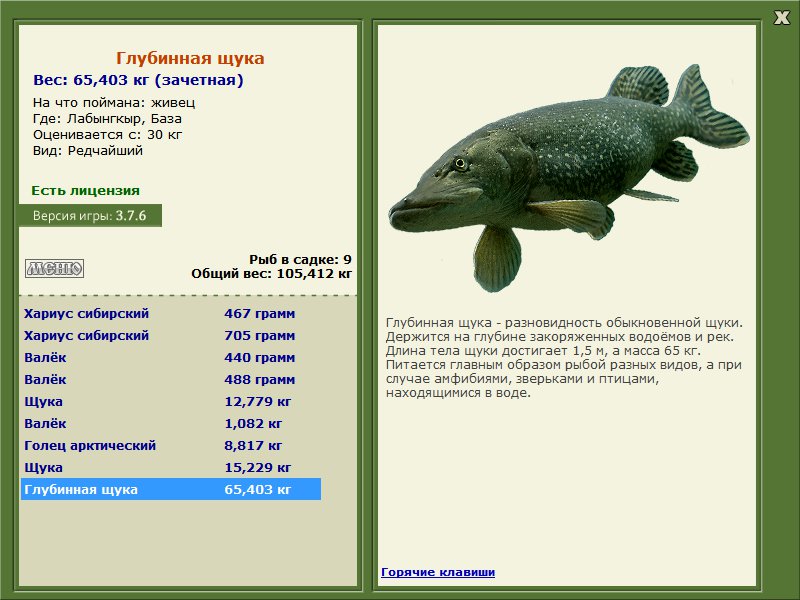This screenshot has height=600, width=800.
Task: Select the Щука 12,779 кг row
Action: tap(171, 401)
